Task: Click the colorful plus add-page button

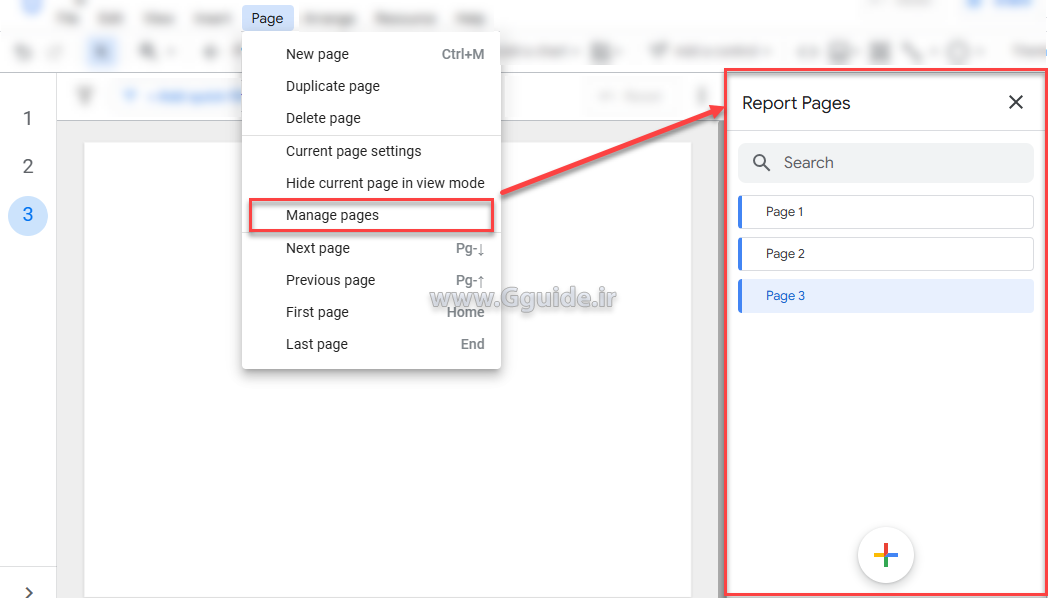Action: (x=885, y=555)
